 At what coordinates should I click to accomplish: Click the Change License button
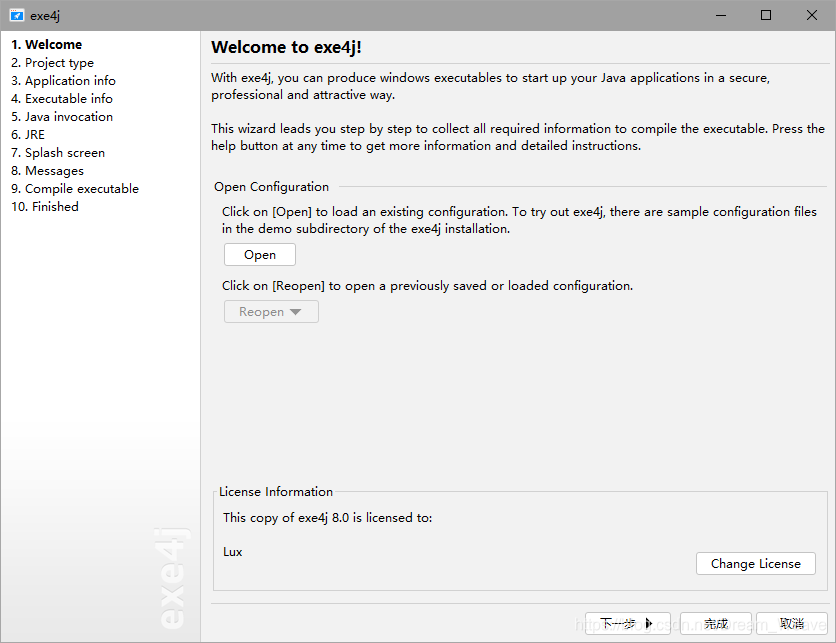click(755, 564)
